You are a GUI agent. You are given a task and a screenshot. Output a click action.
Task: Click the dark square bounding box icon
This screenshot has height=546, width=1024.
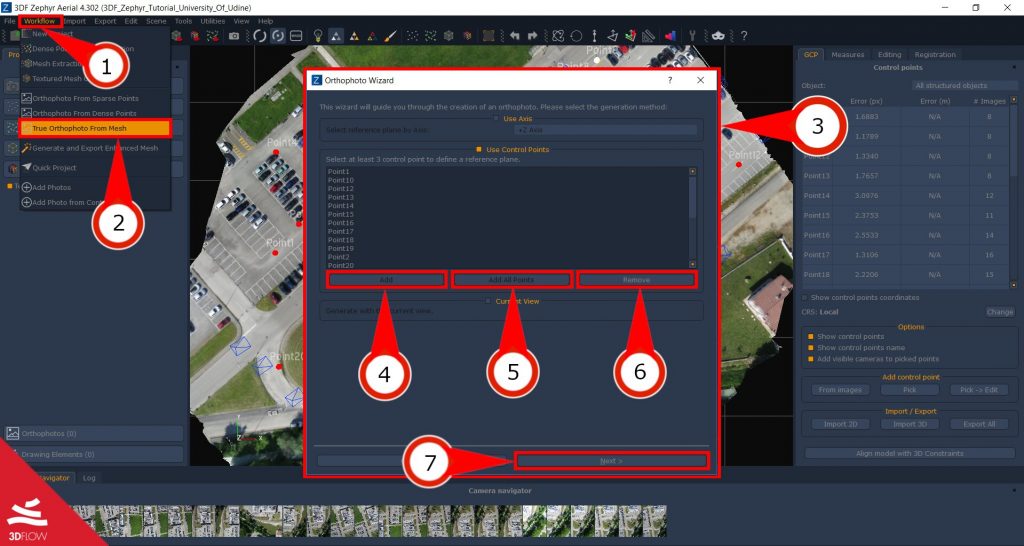coord(488,36)
